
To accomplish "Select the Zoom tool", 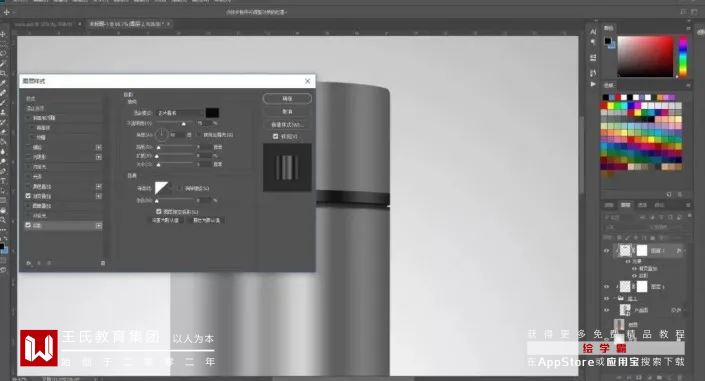I will pyautogui.click(x=3, y=220).
